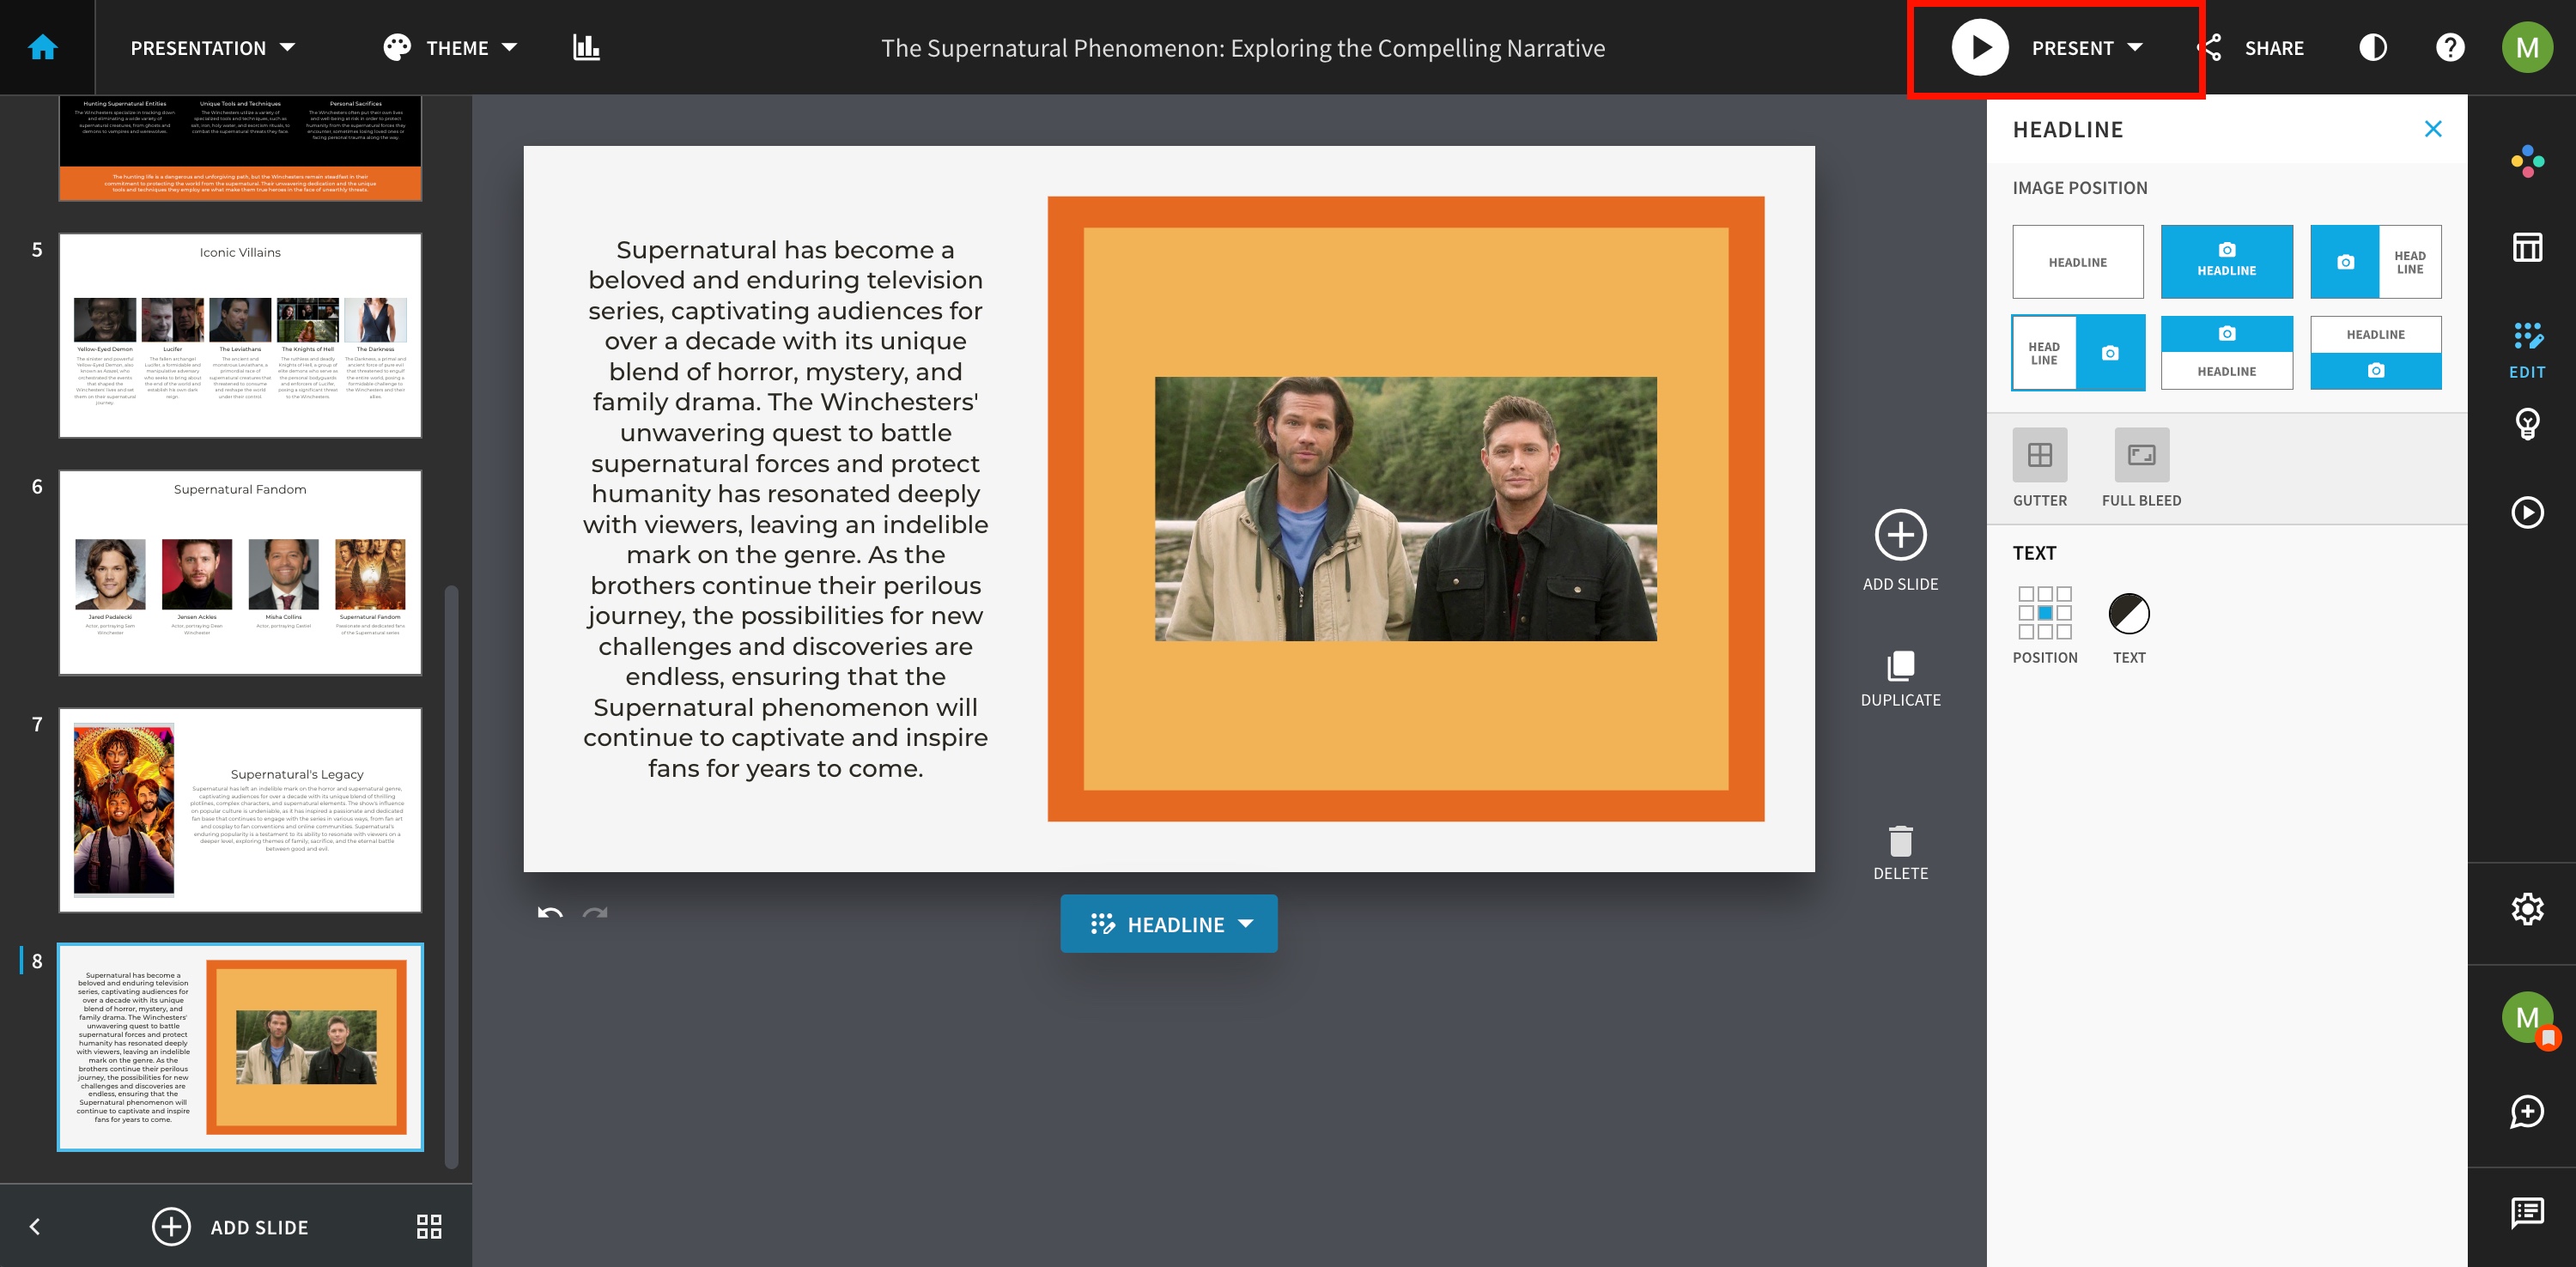Click the slide's body text paragraph

pyautogui.click(x=785, y=509)
